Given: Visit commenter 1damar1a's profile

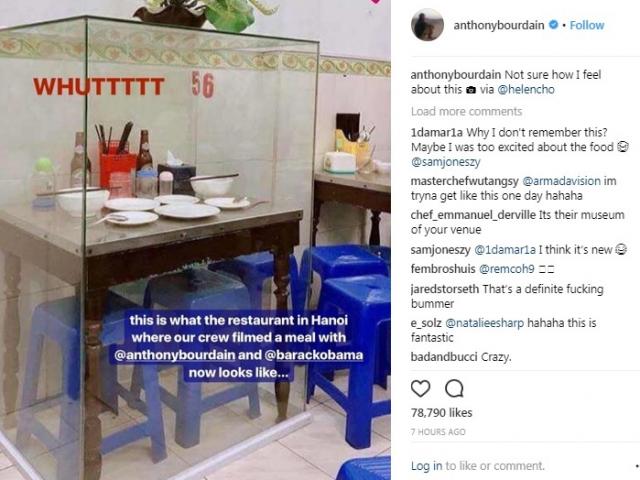Looking at the screenshot, I should [x=437, y=133].
